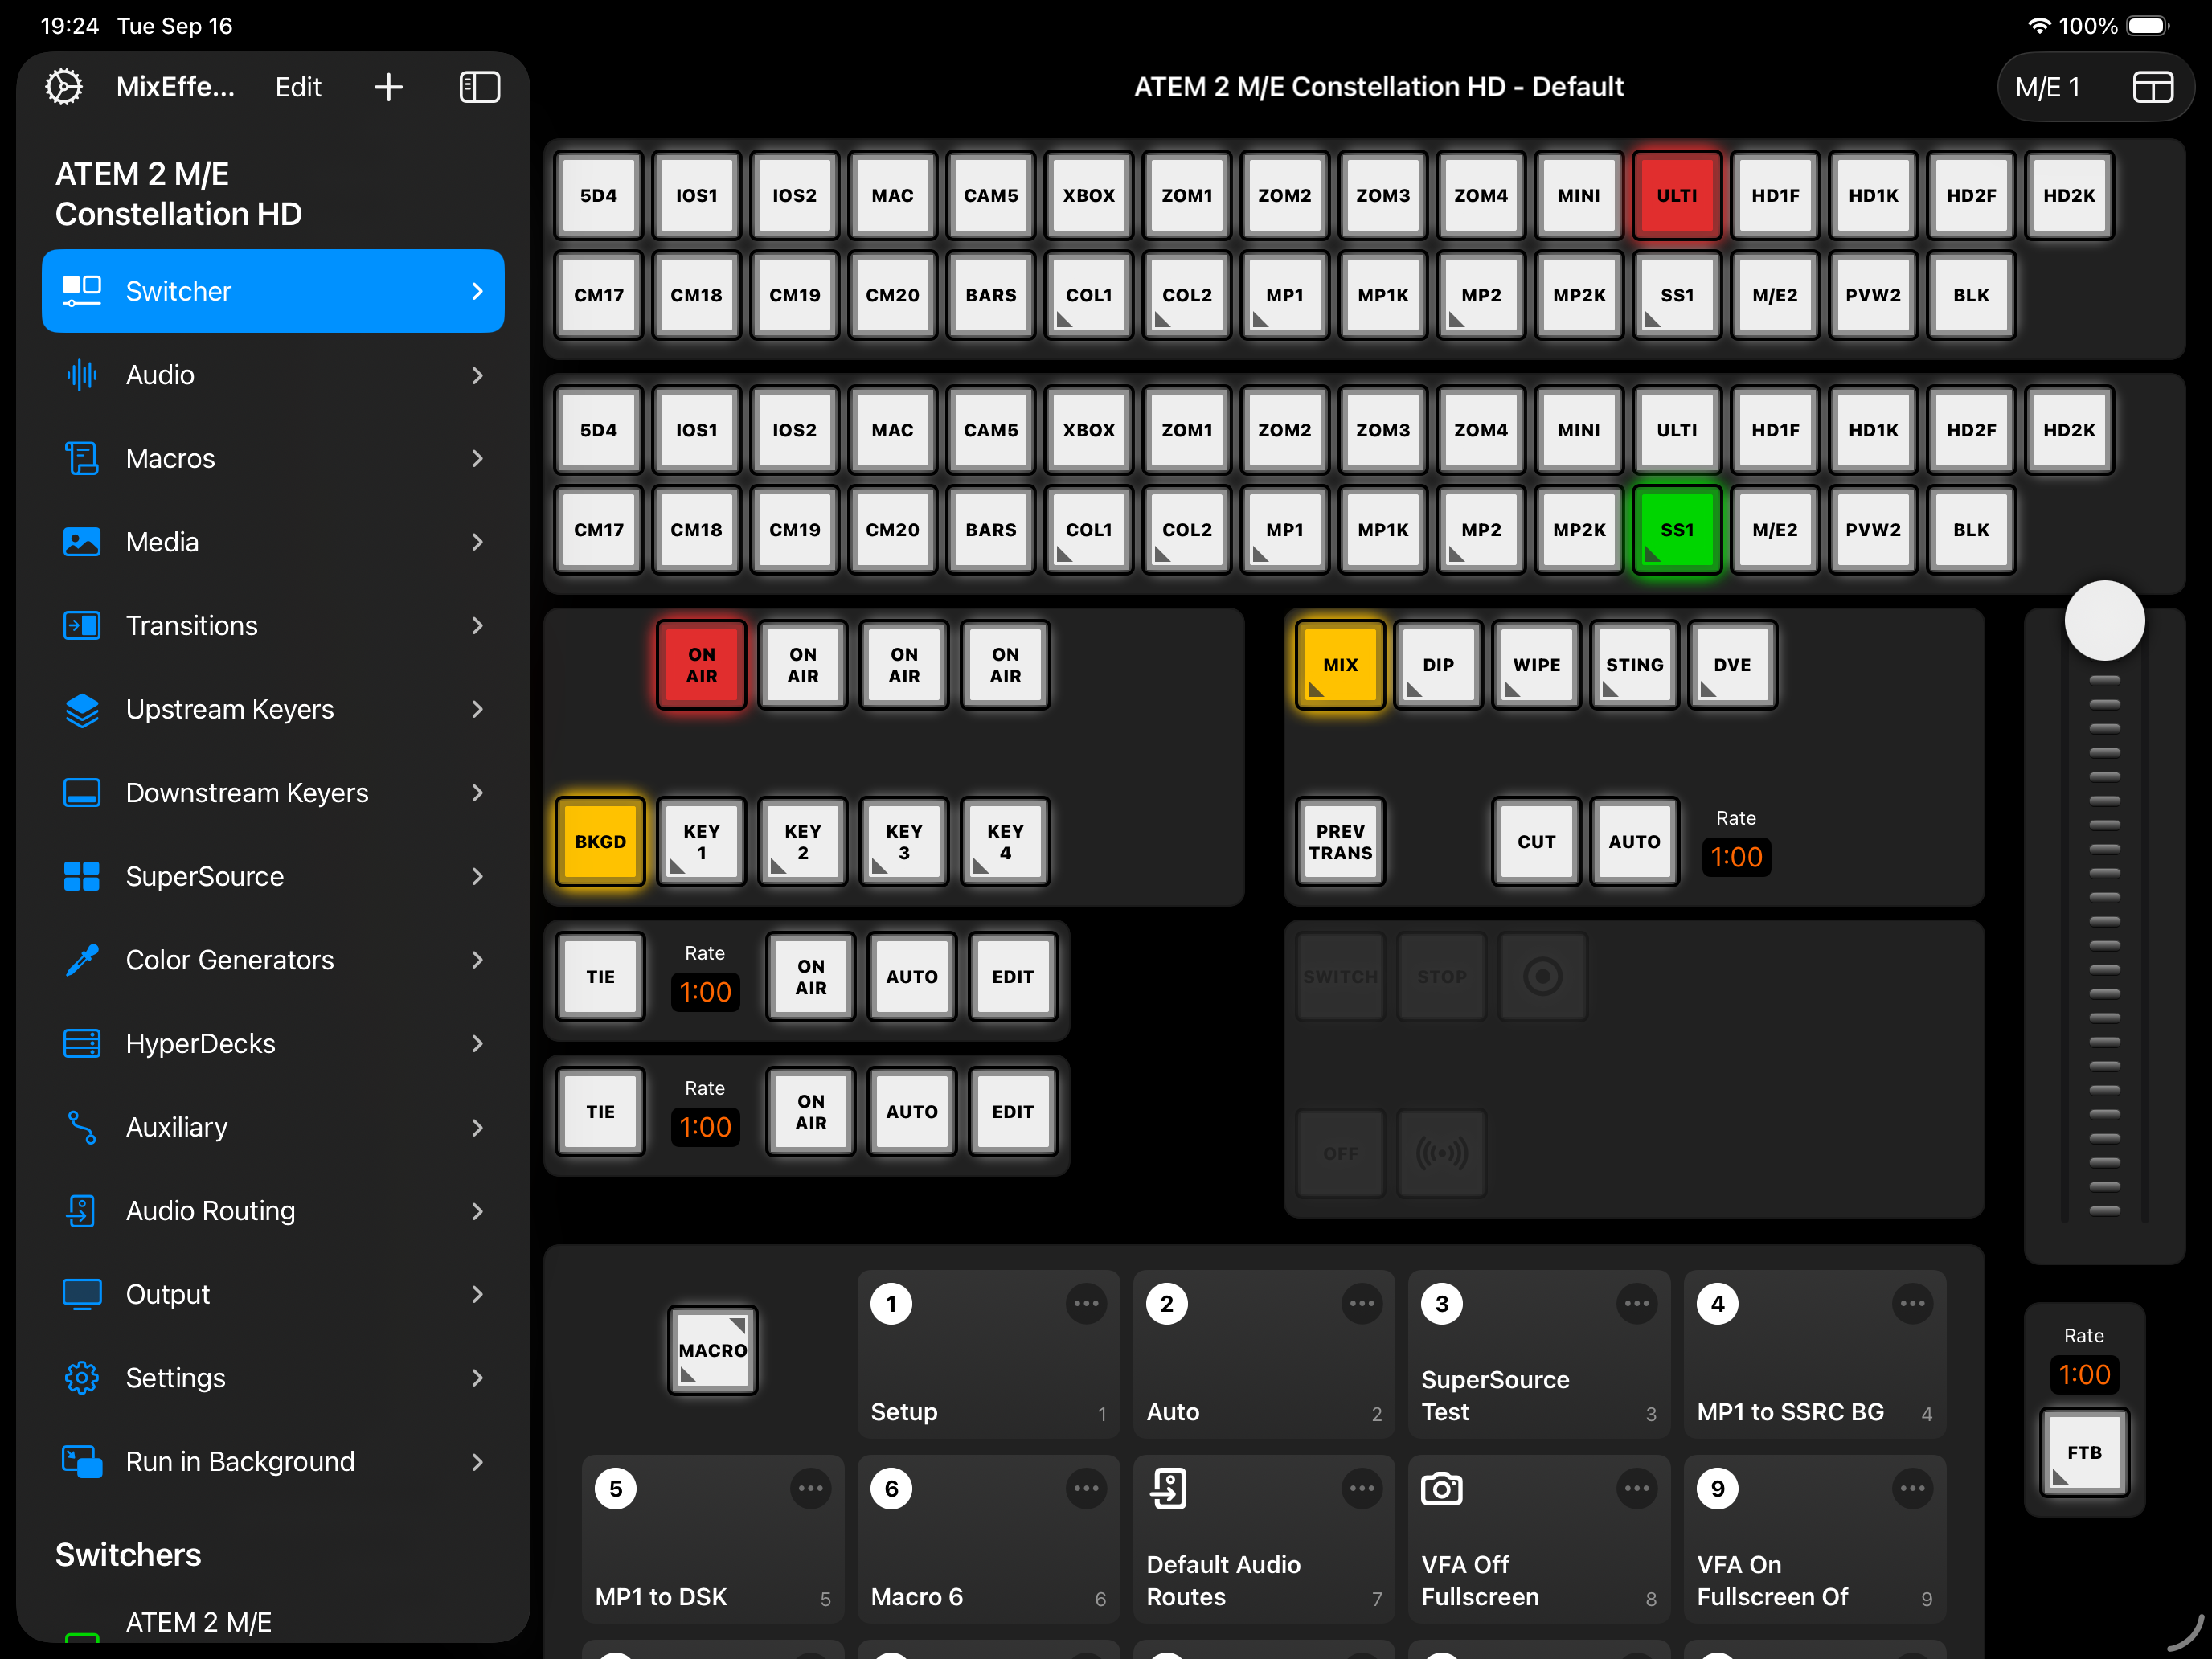The height and width of the screenshot is (1659, 2212).
Task: Click the camera icon on VFA Off Fullscreen
Action: pyautogui.click(x=1441, y=1489)
